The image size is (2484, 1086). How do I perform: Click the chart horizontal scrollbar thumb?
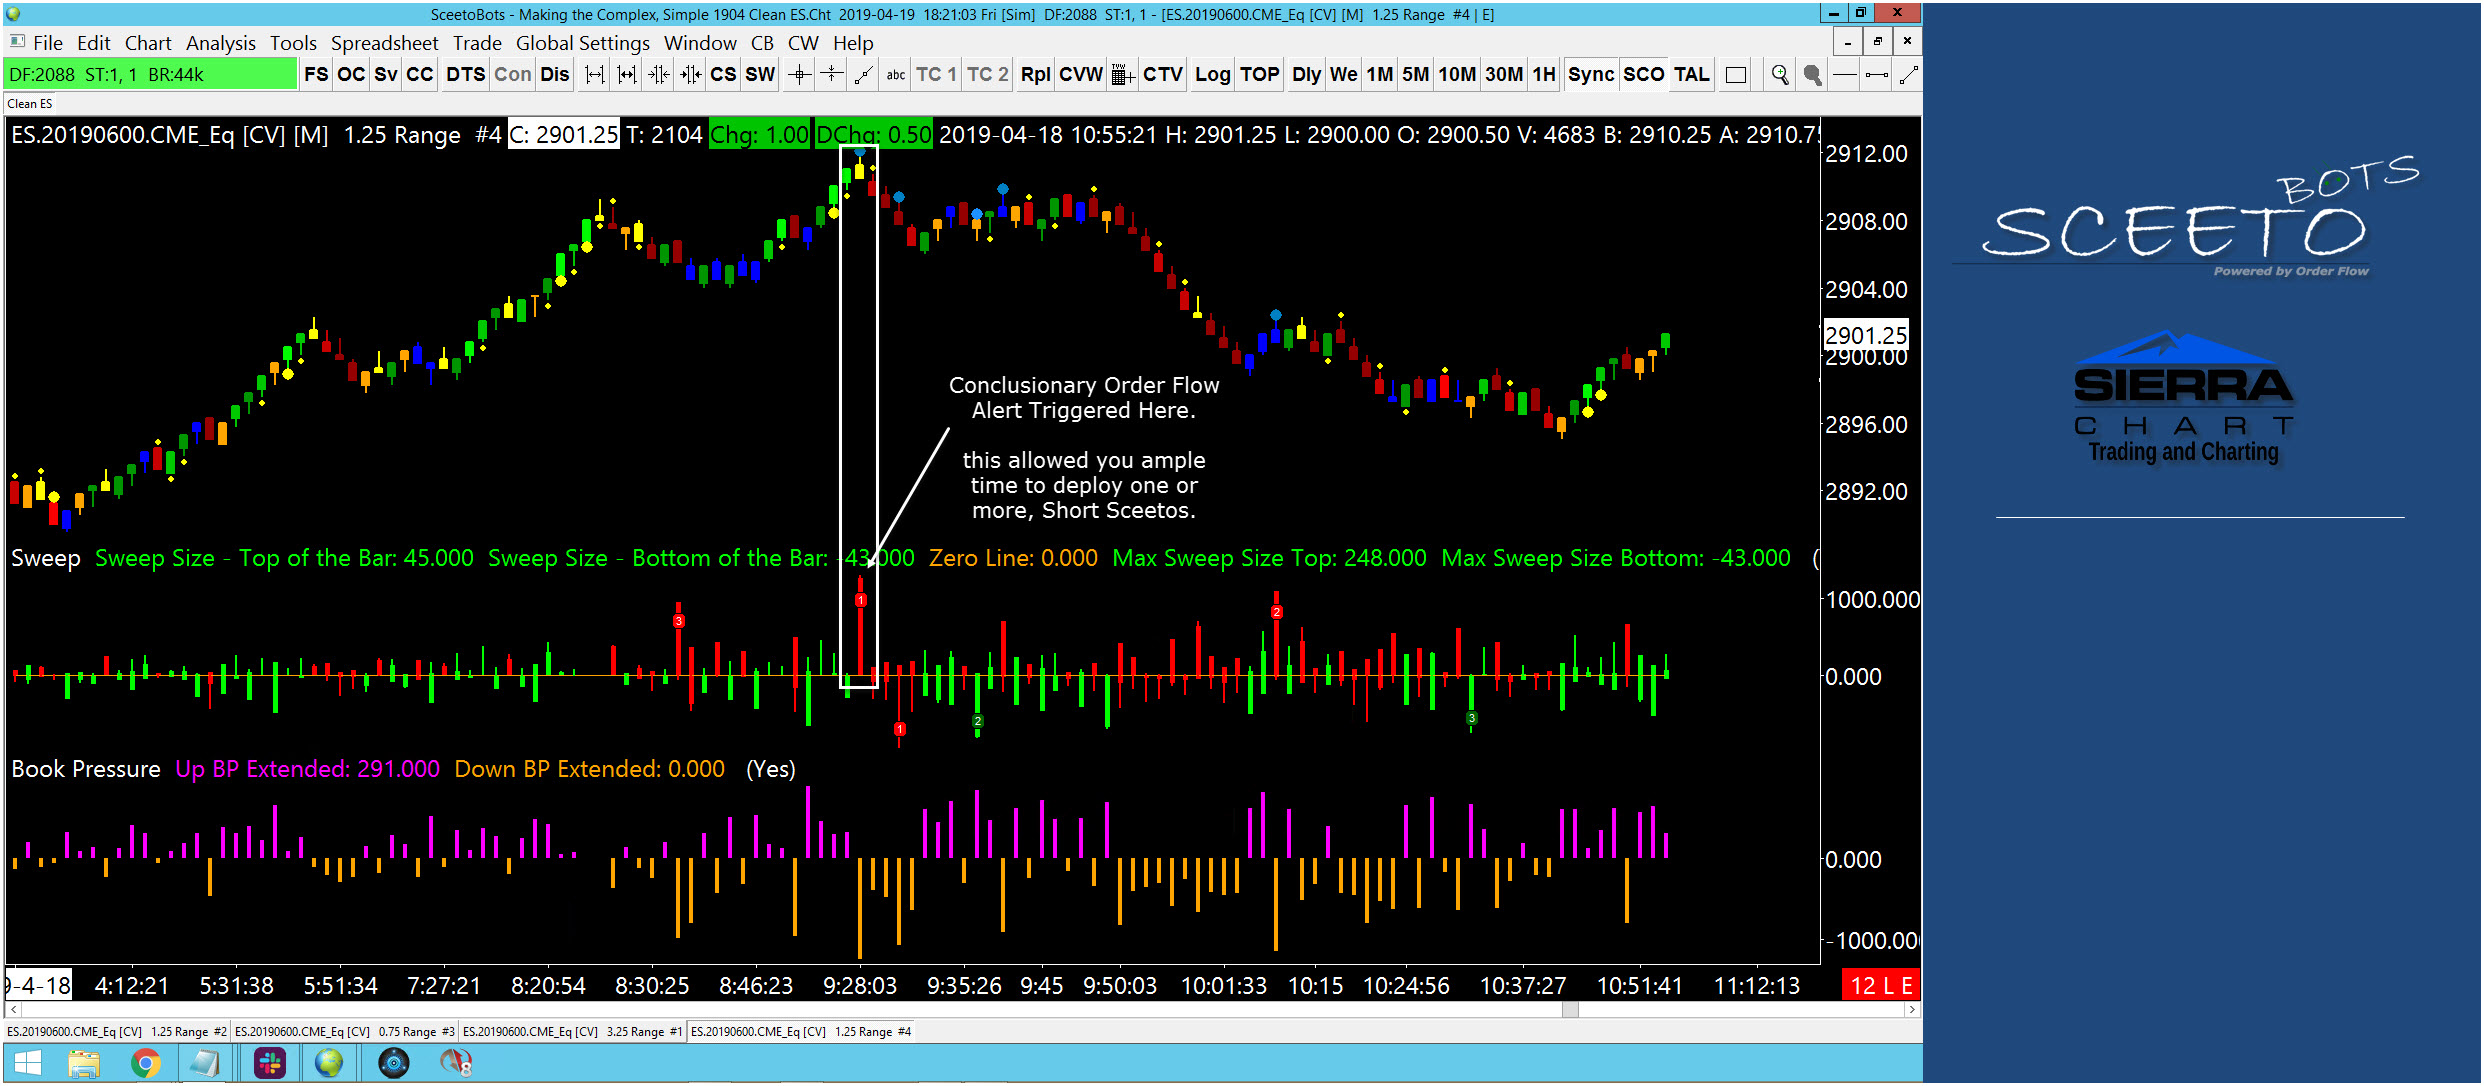(1570, 1010)
